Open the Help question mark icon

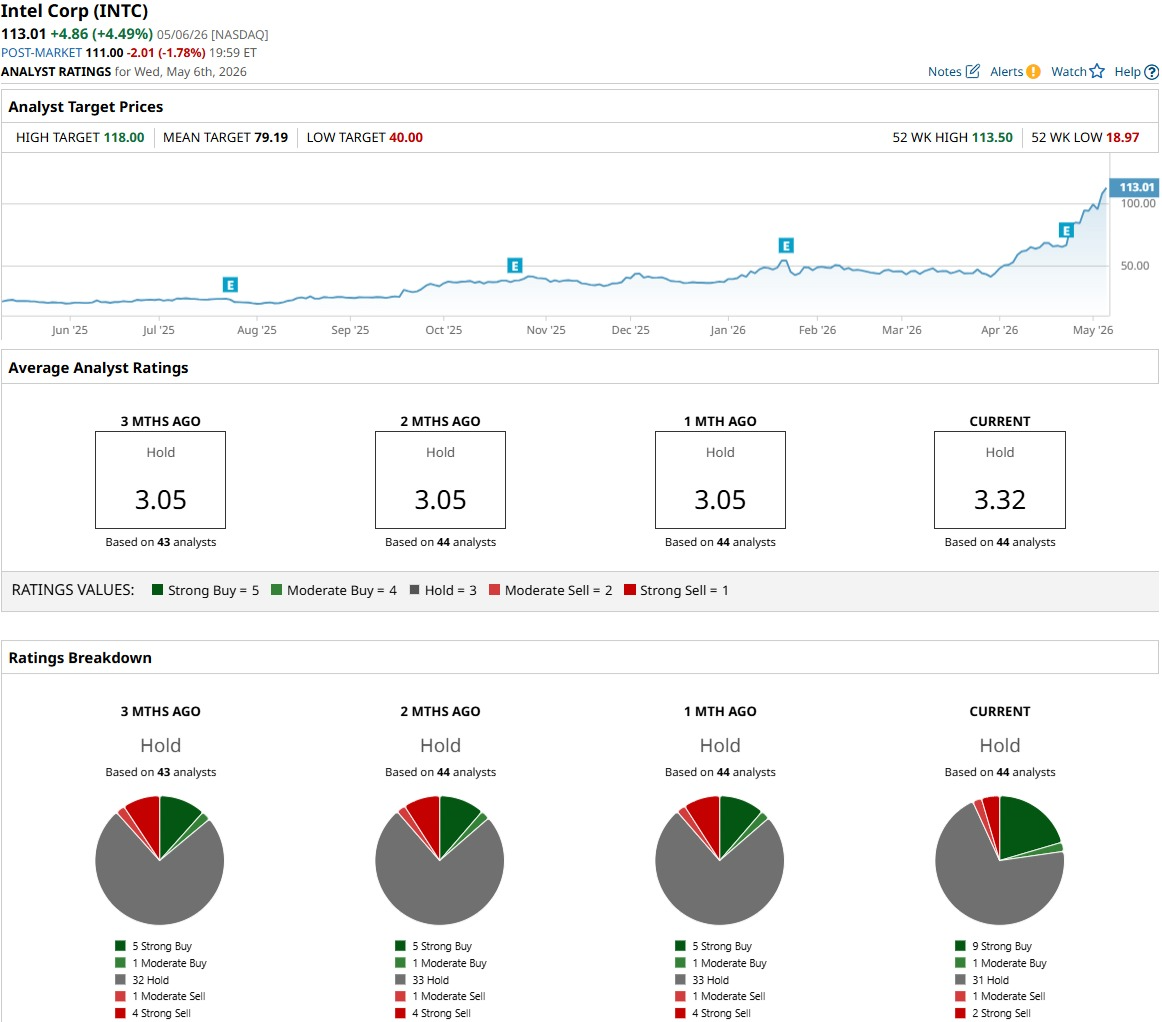1151,72
